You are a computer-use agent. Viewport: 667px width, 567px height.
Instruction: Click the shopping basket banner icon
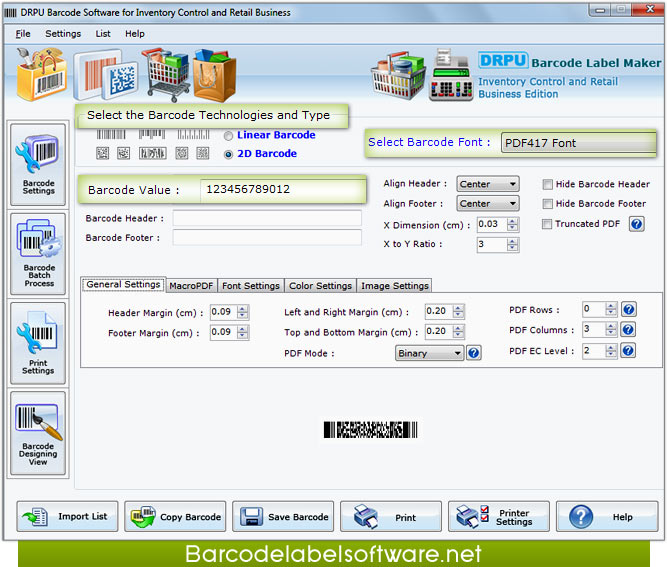tap(398, 76)
